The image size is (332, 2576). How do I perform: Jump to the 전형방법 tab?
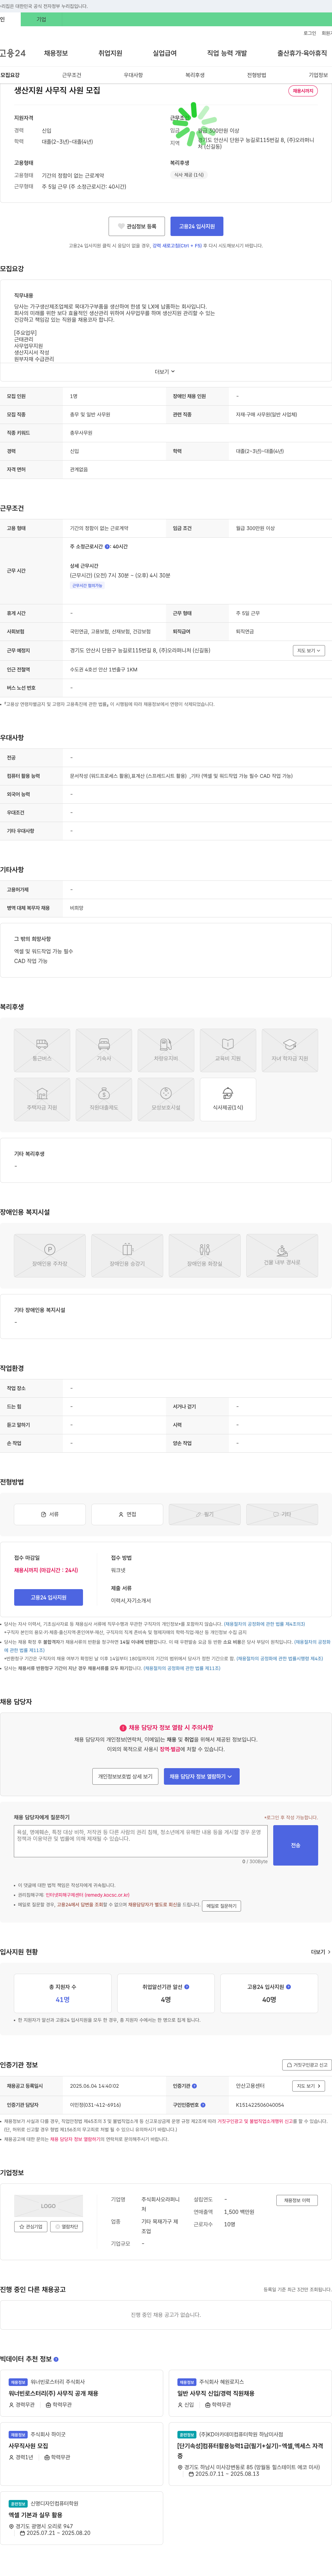[257, 75]
